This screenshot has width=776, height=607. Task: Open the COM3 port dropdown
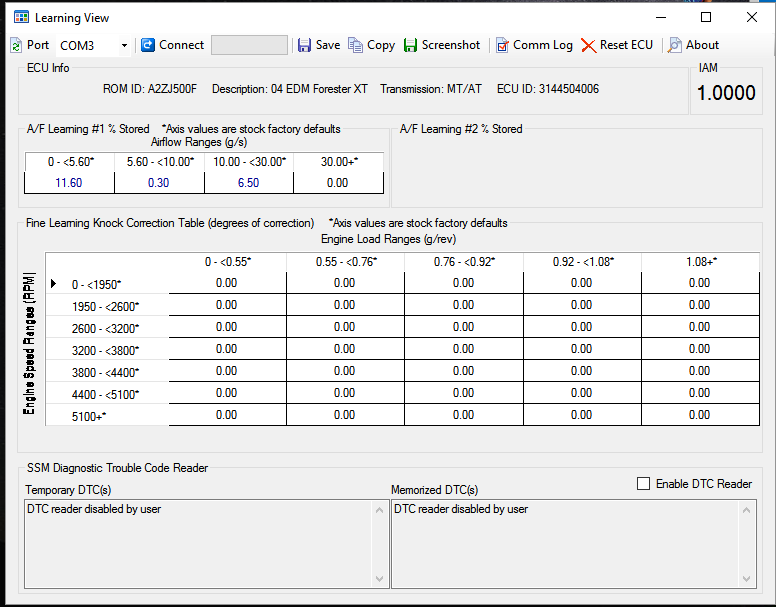(x=124, y=46)
